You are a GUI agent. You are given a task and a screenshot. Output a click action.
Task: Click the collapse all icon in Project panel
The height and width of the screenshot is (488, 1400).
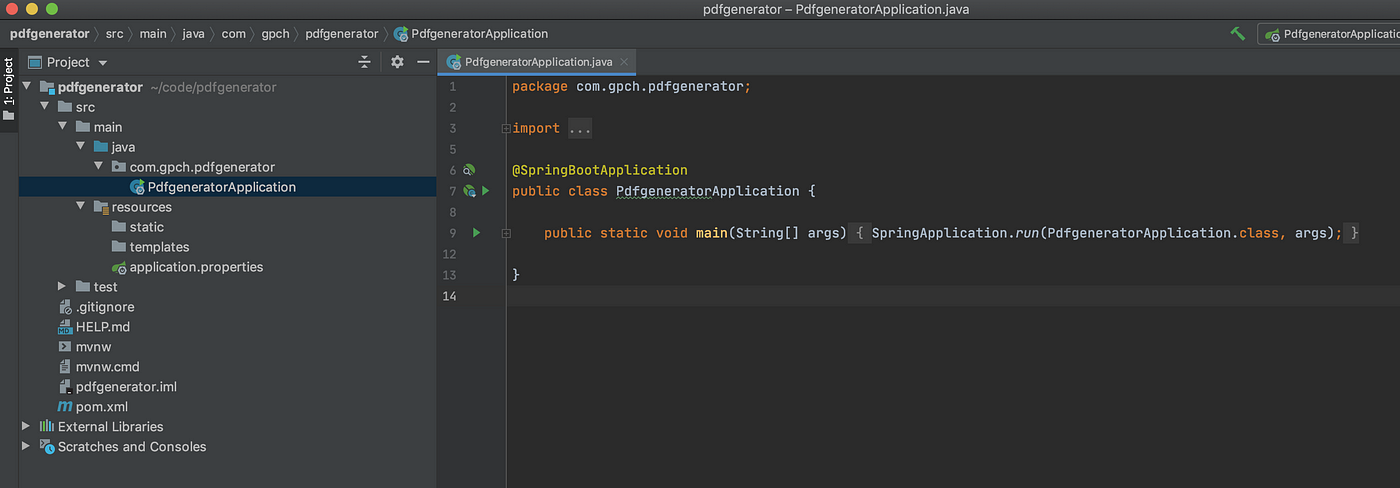[364, 62]
